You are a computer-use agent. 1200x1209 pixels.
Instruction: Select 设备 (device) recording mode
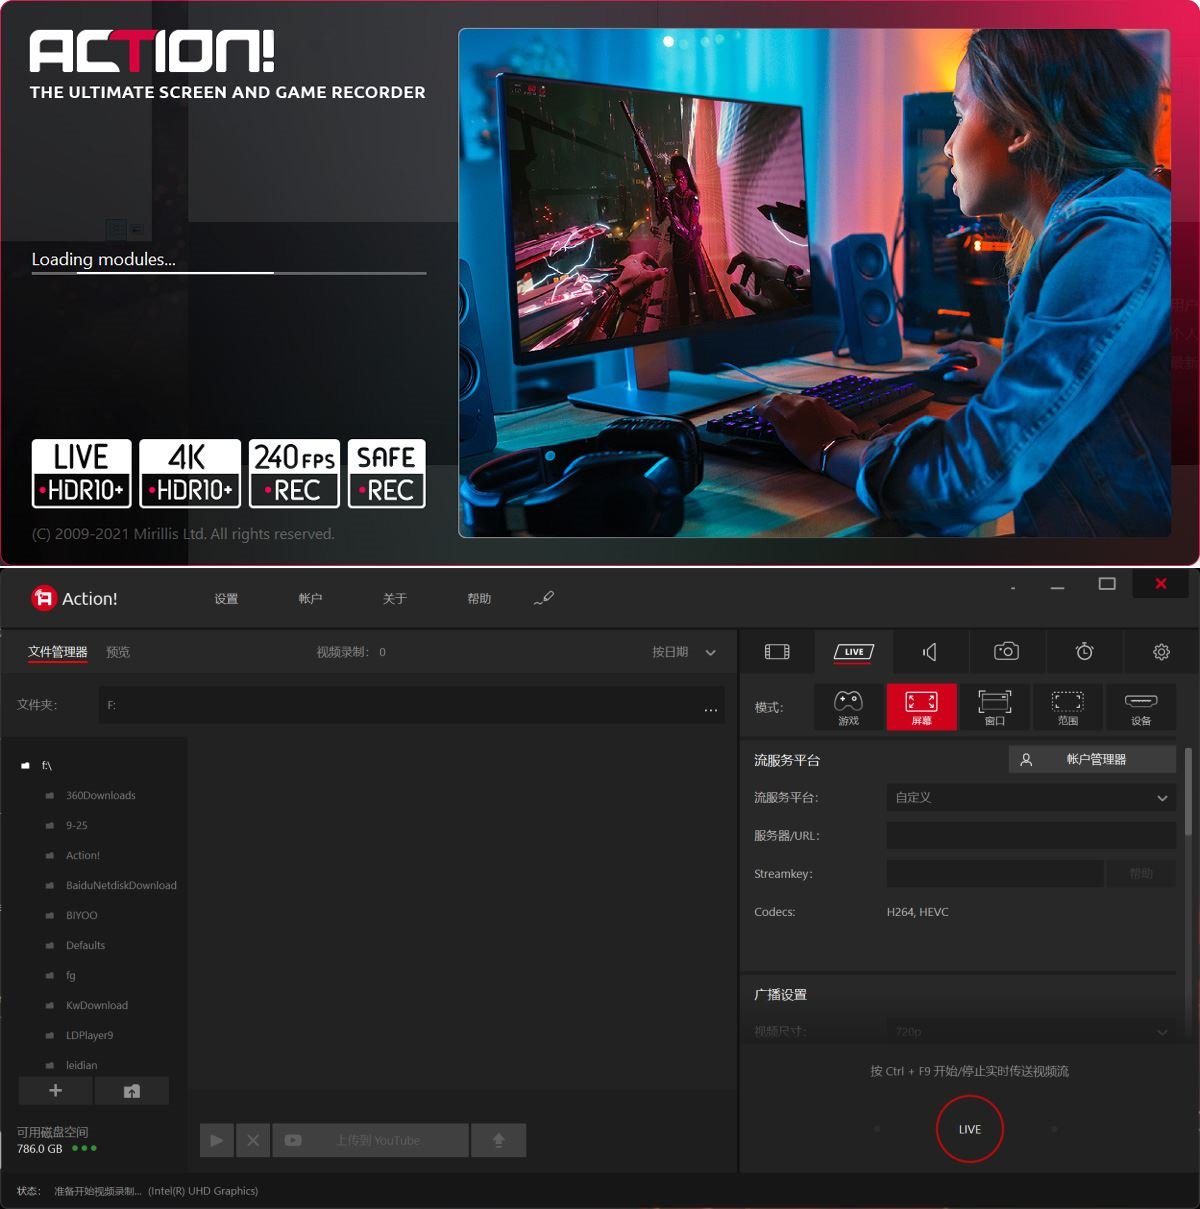click(x=1140, y=707)
